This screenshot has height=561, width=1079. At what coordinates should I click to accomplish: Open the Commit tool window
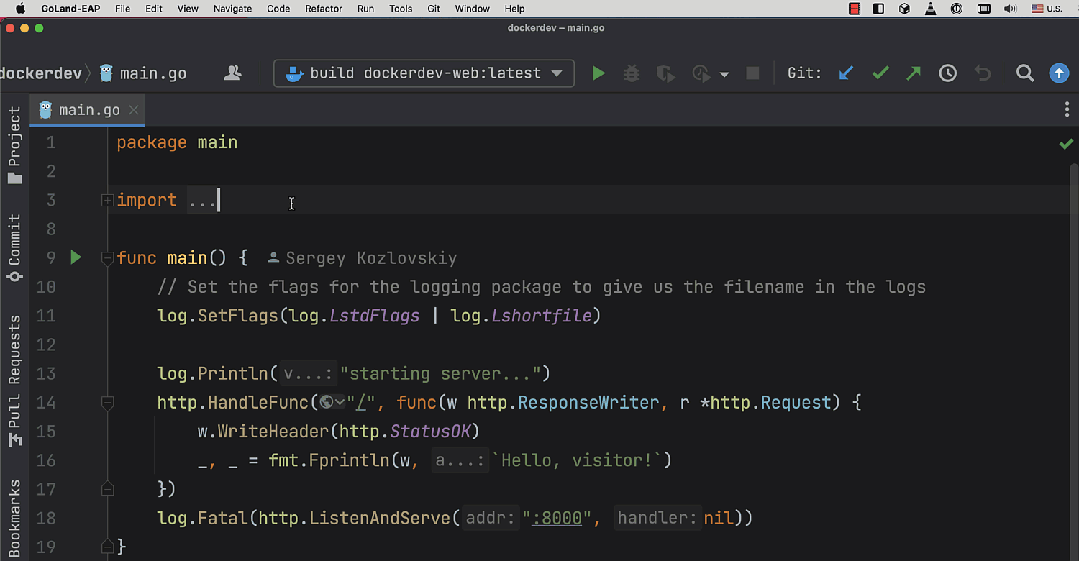pyautogui.click(x=14, y=248)
